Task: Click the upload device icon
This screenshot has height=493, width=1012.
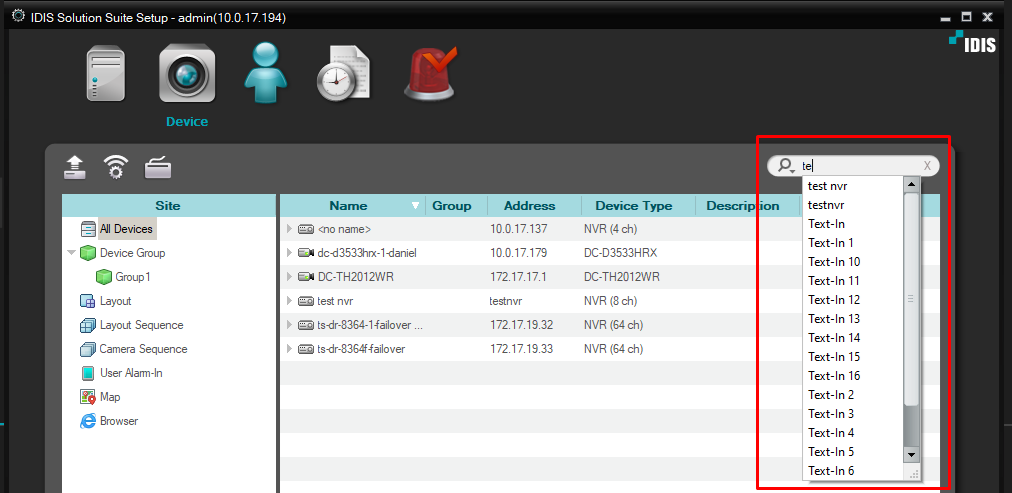Action: pyautogui.click(x=76, y=167)
